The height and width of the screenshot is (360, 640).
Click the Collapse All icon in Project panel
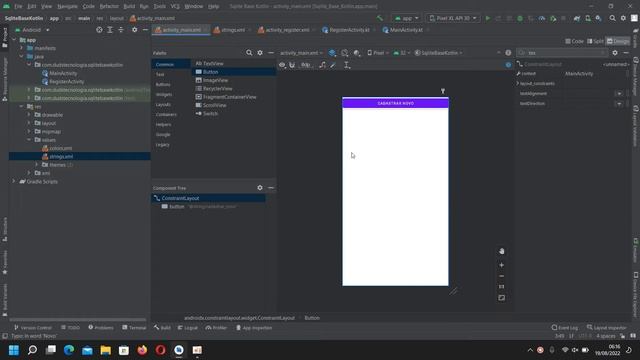(x=121, y=30)
